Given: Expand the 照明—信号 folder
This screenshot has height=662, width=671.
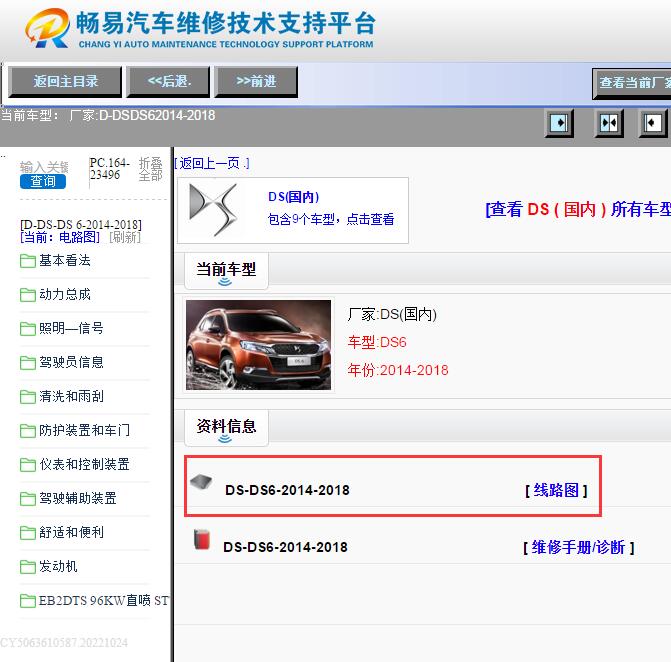Looking at the screenshot, I should coord(71,328).
